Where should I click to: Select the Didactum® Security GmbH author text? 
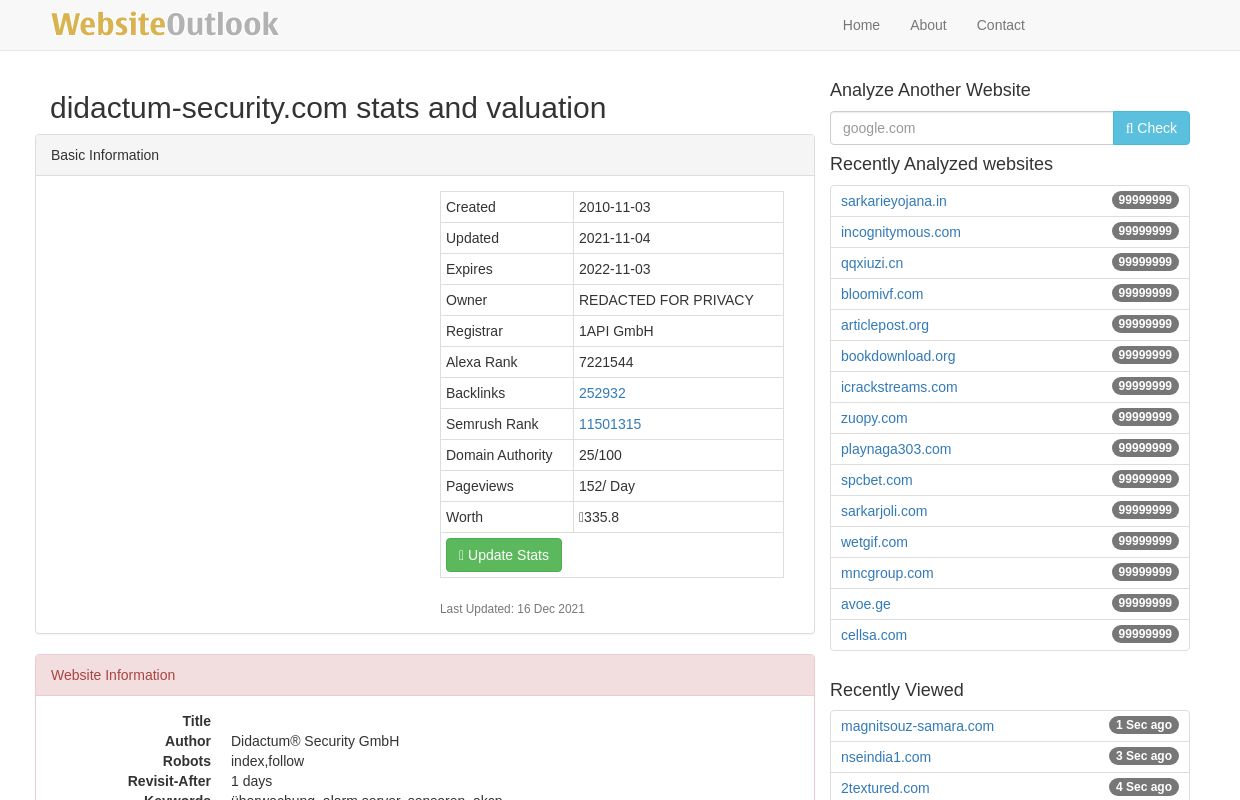(315, 741)
